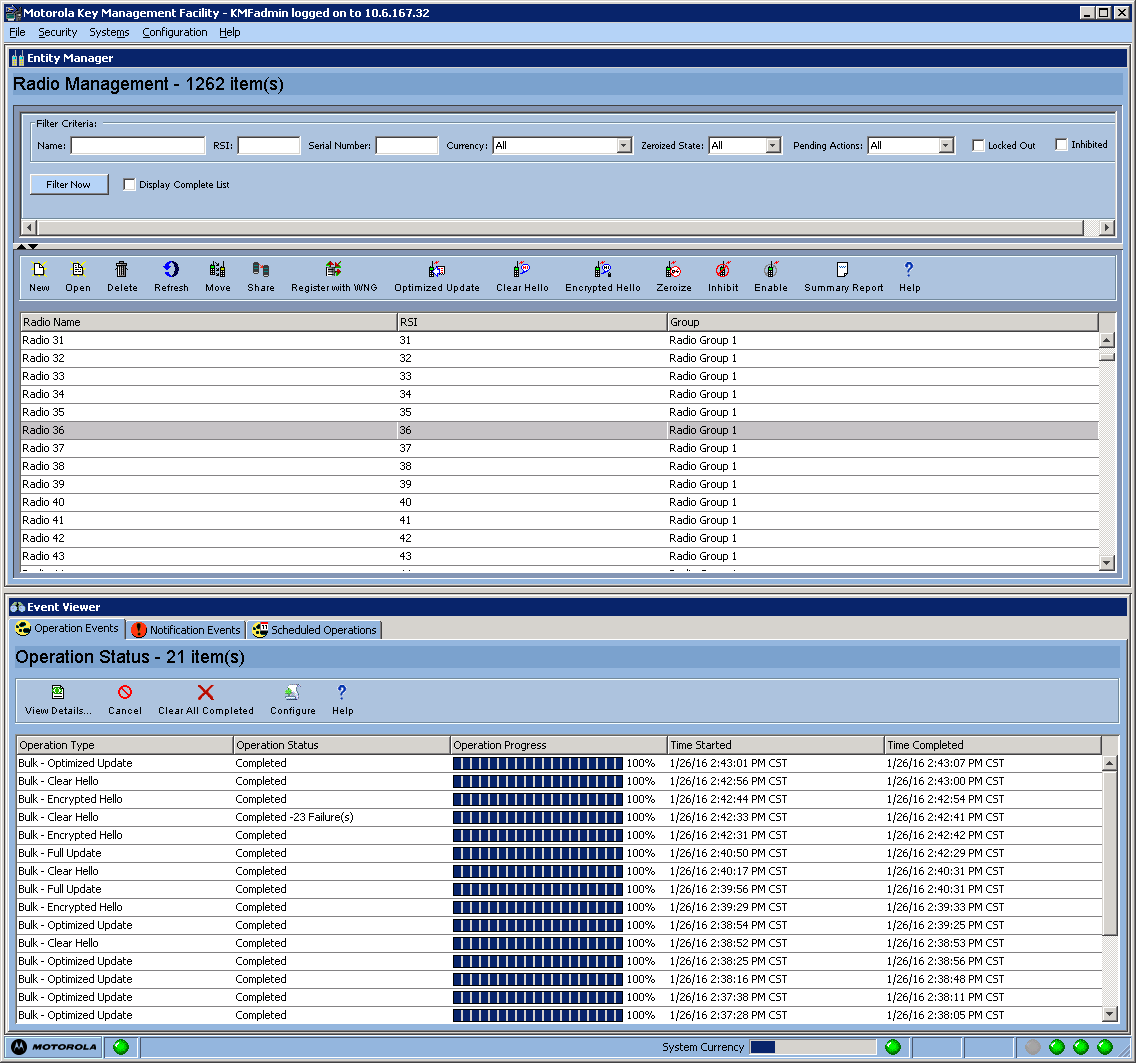Select the Radio 31 row

click(559, 340)
